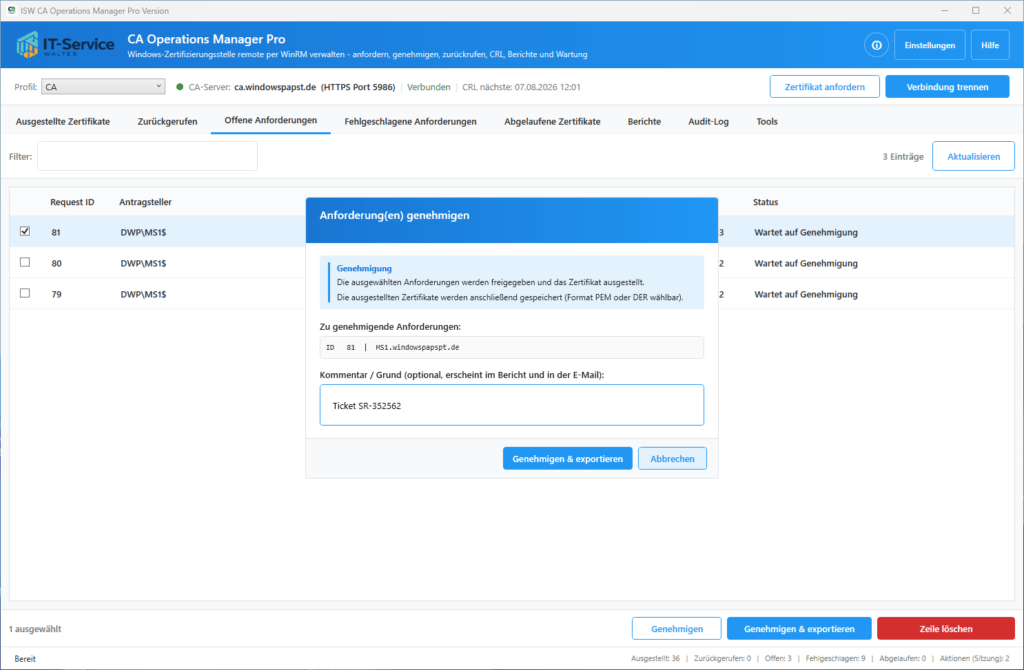Open the Tools tab
1024x670 pixels.
(767, 121)
